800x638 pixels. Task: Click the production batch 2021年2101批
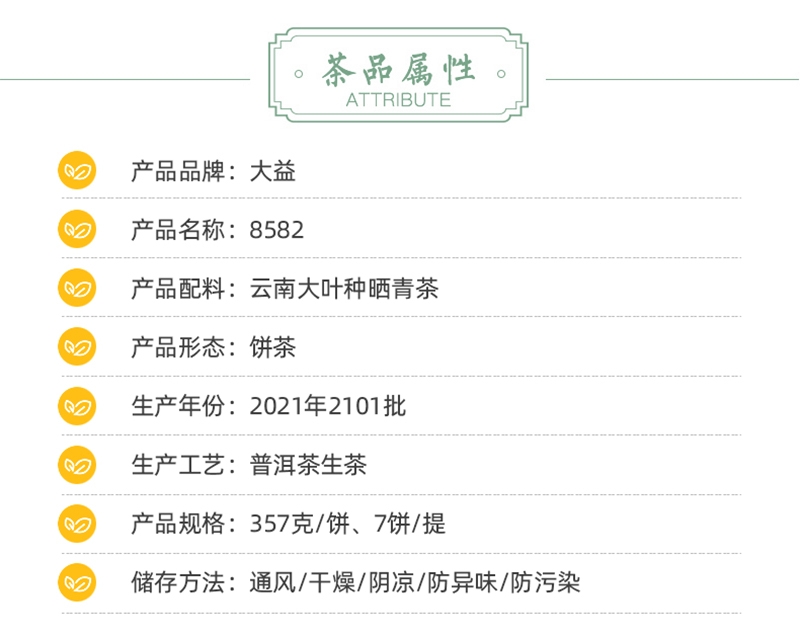[x=328, y=407]
